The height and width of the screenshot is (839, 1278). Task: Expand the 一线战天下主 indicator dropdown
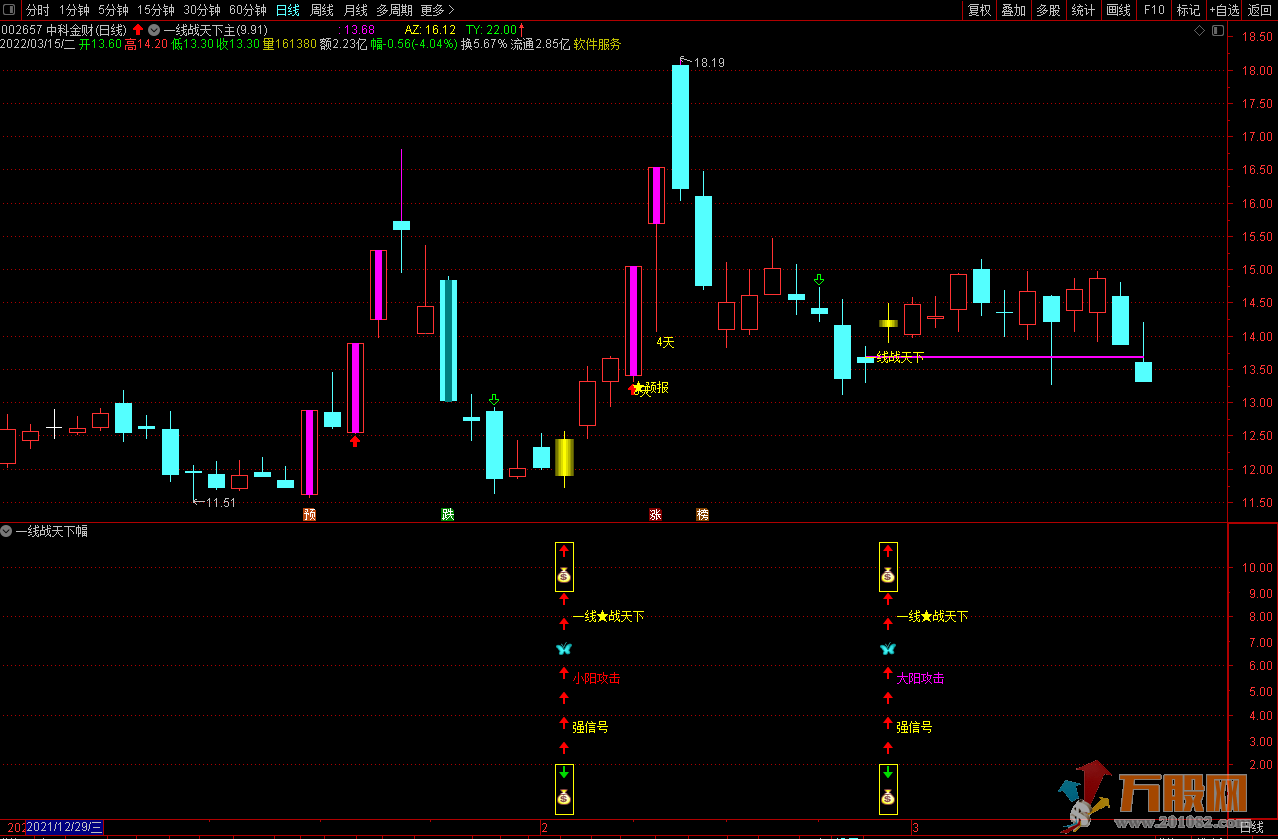pyautogui.click(x=154, y=30)
